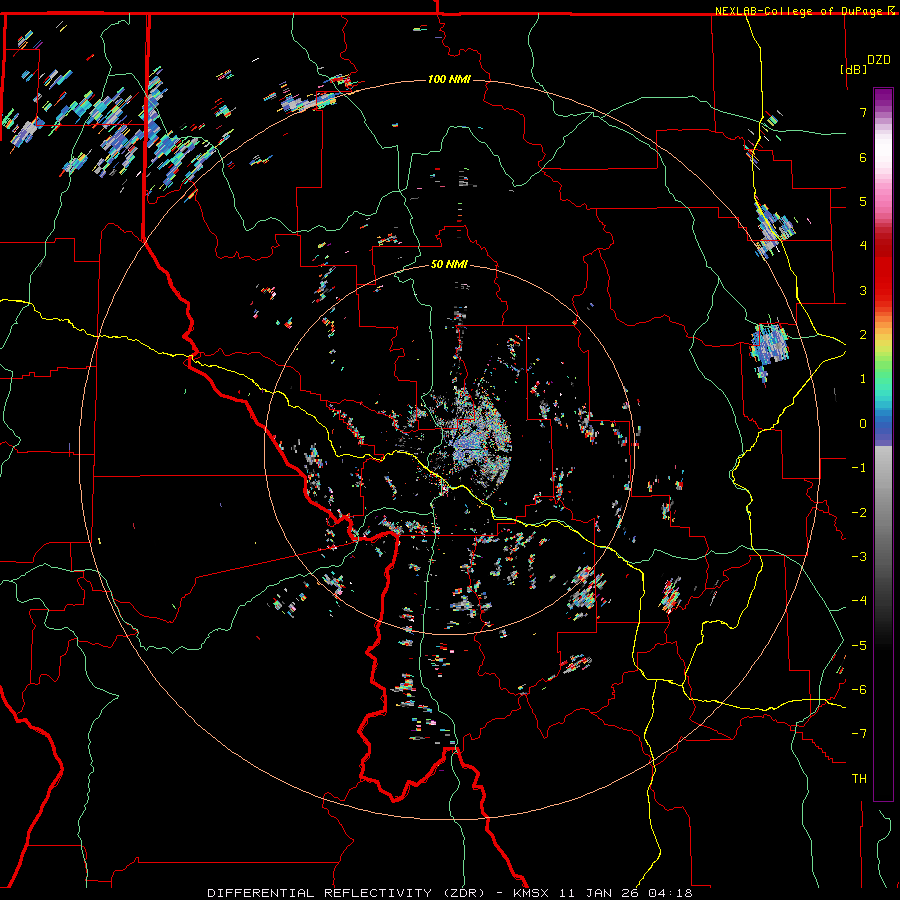Click the 11 JAN 26 date text
Screen dimensions: 900x900
click(x=600, y=893)
